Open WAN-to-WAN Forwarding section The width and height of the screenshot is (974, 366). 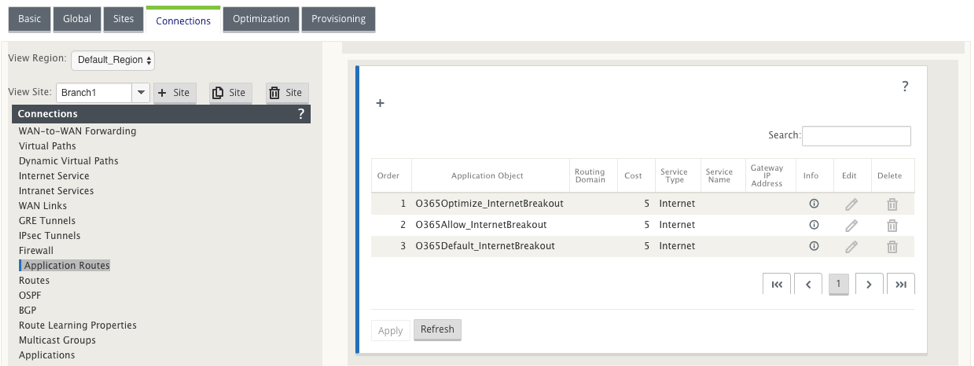coord(78,131)
